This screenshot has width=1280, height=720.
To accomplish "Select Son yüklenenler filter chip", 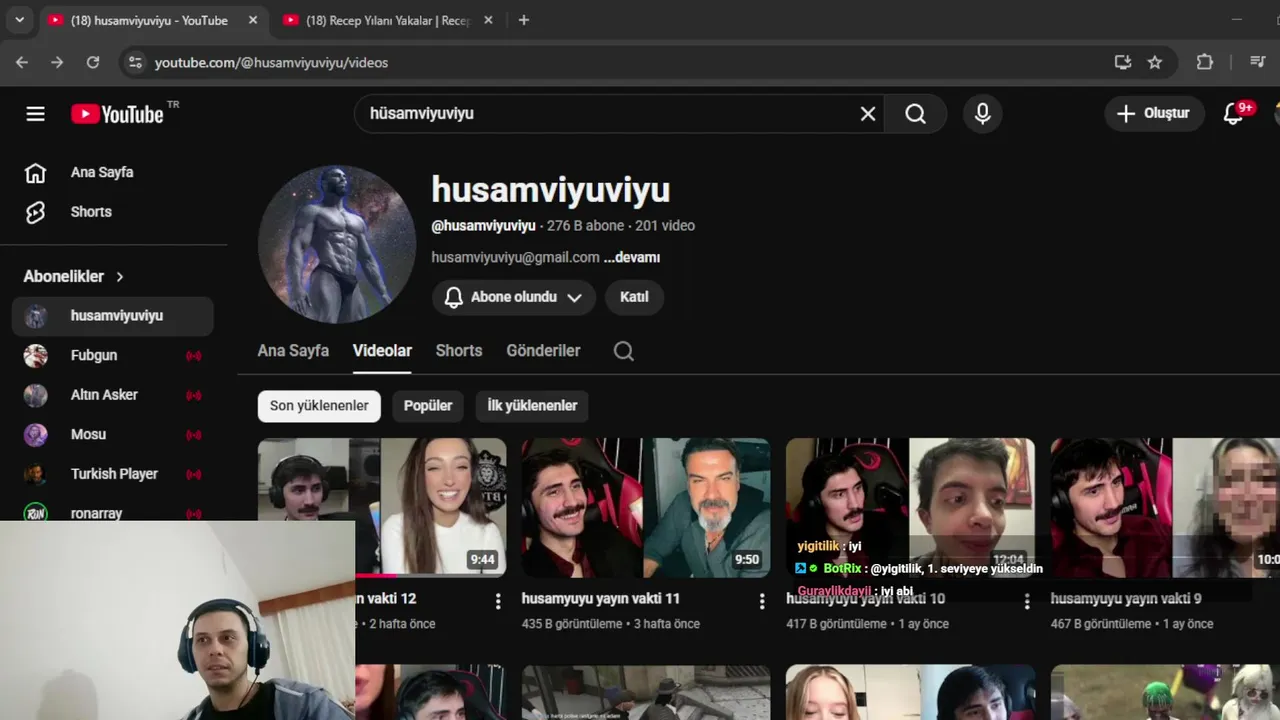I will point(319,406).
